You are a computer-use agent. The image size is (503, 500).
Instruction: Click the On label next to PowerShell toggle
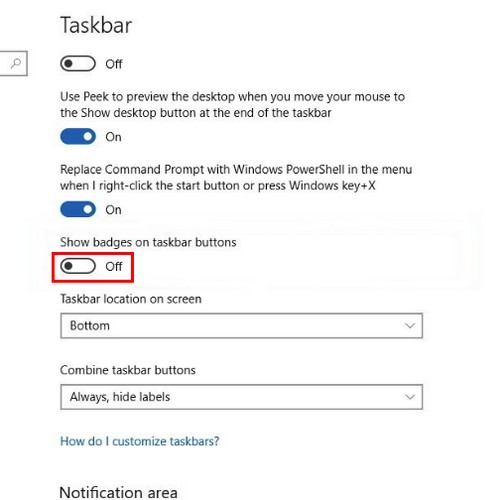(x=113, y=210)
